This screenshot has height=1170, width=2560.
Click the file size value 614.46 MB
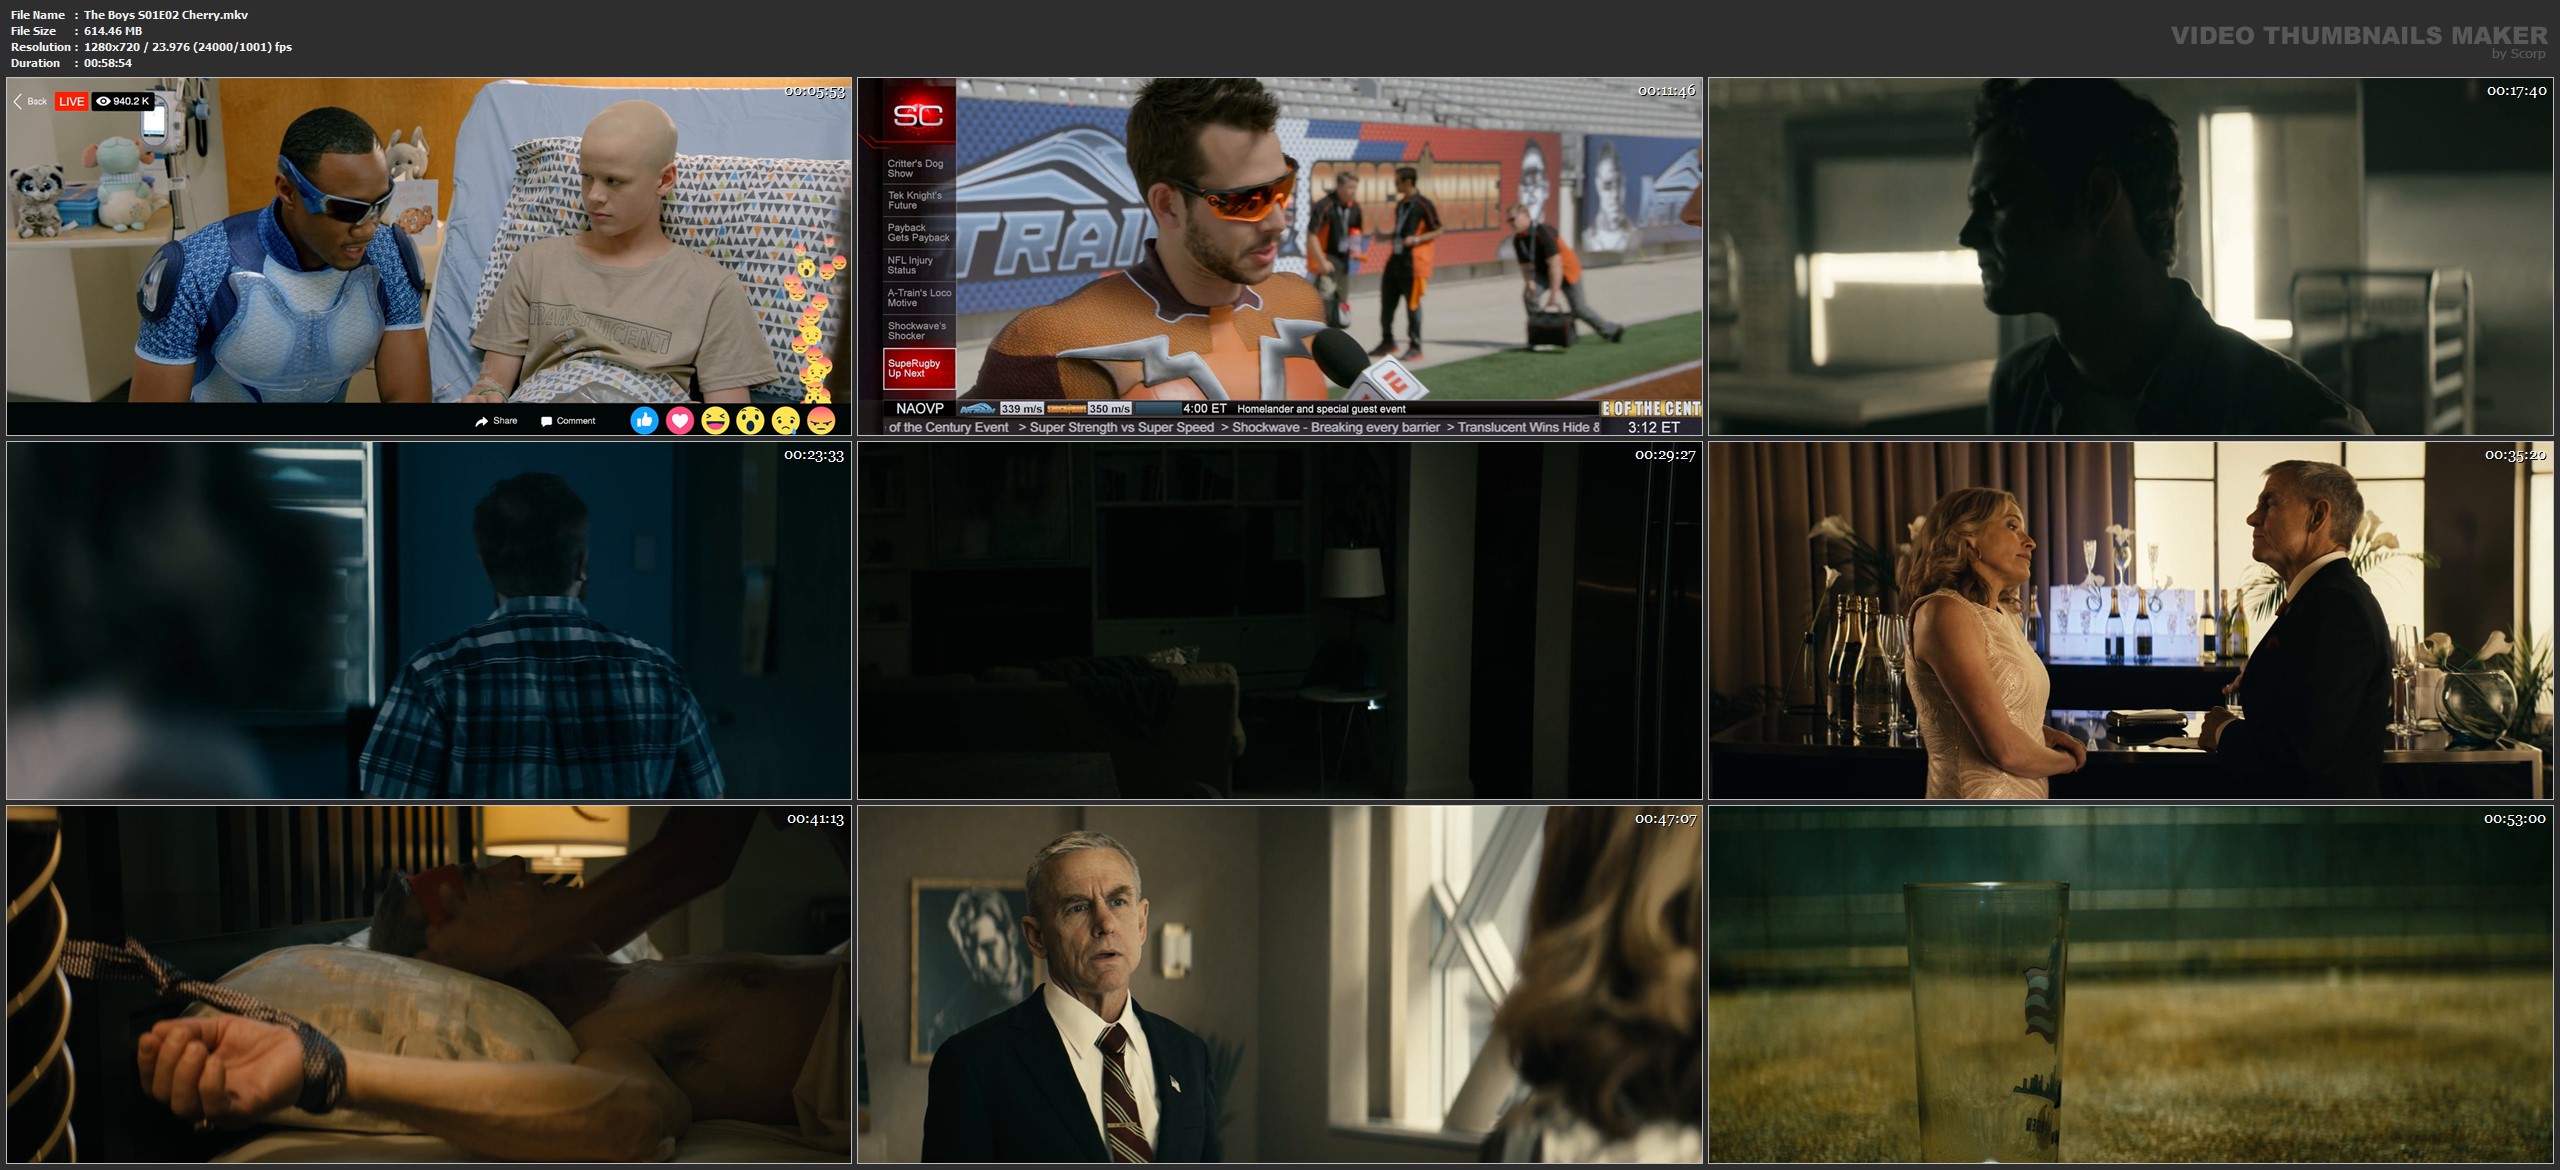pos(113,31)
